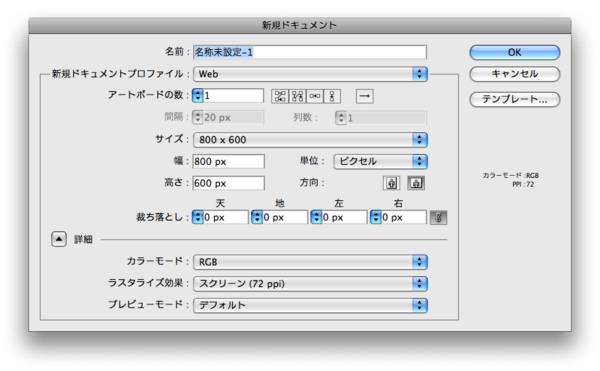Click the OK button
Viewport: 600px width, 371px height.
tap(515, 52)
